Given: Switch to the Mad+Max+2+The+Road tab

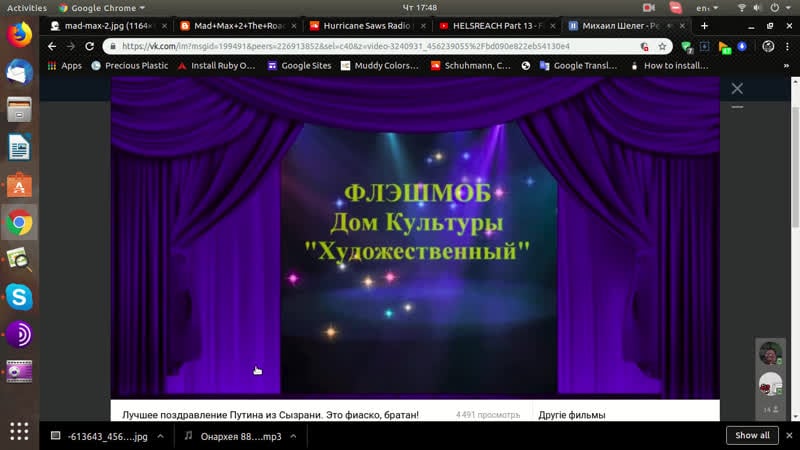Looking at the screenshot, I should coord(238,26).
